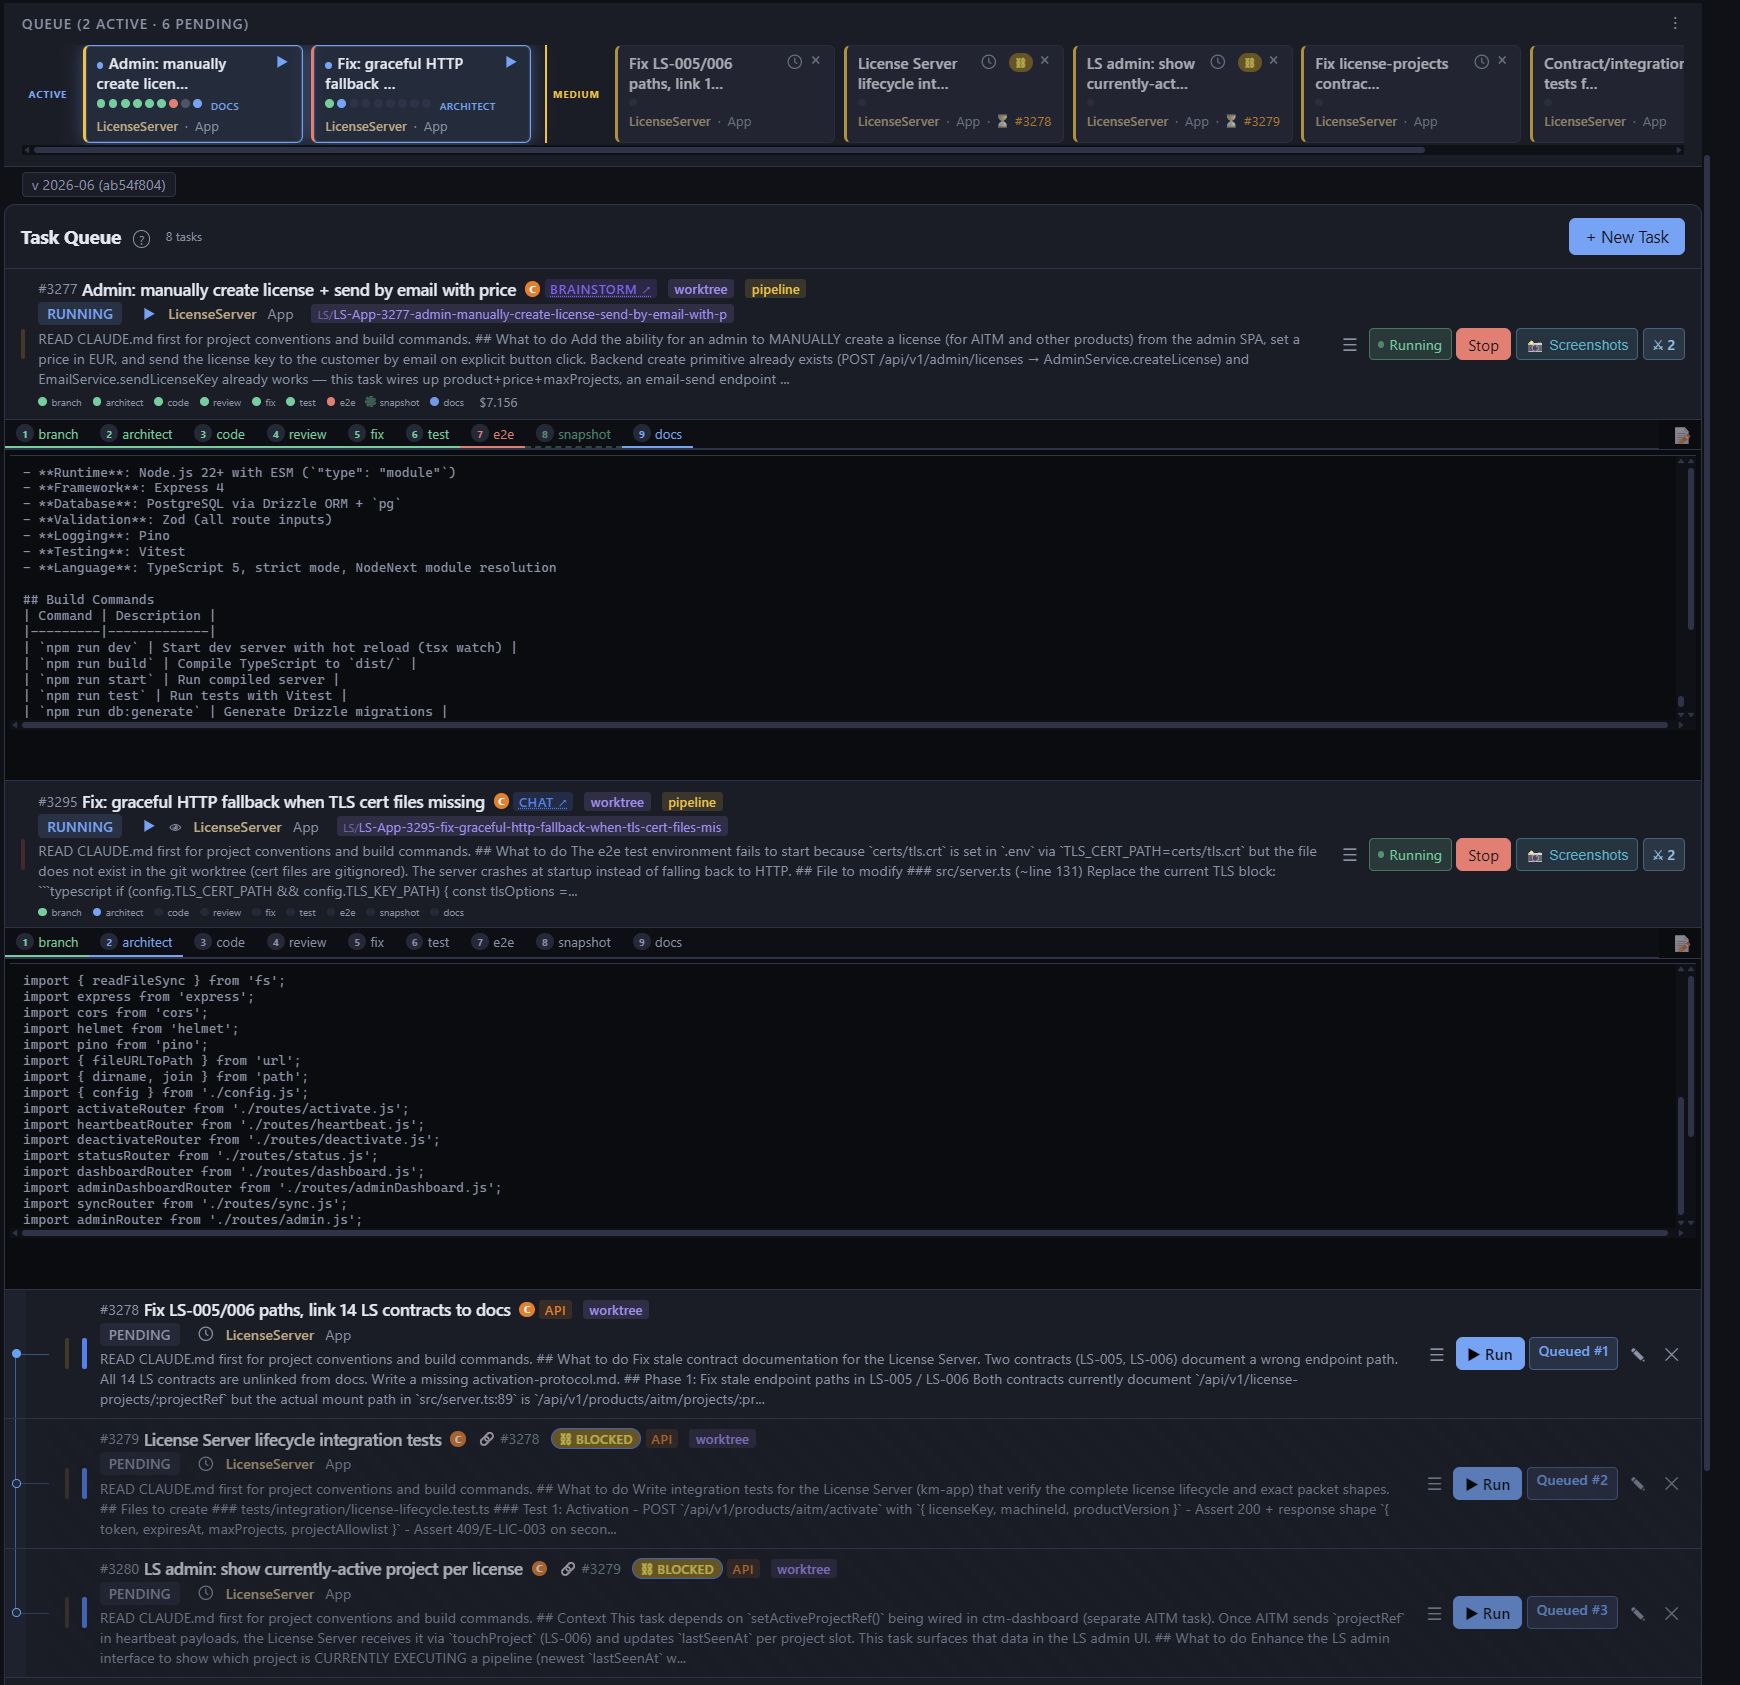Stop running task #3295
The height and width of the screenshot is (1685, 1740).
(x=1483, y=855)
